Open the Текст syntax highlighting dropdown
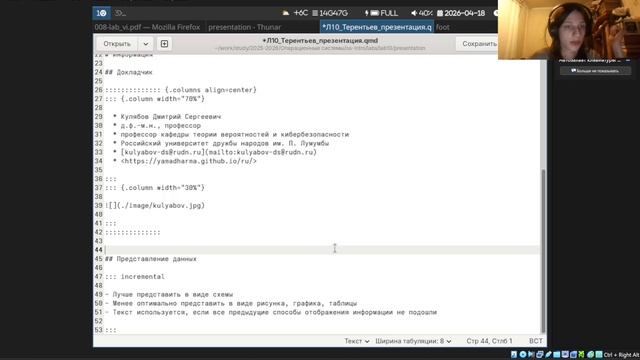This screenshot has width=640, height=360. click(x=357, y=341)
